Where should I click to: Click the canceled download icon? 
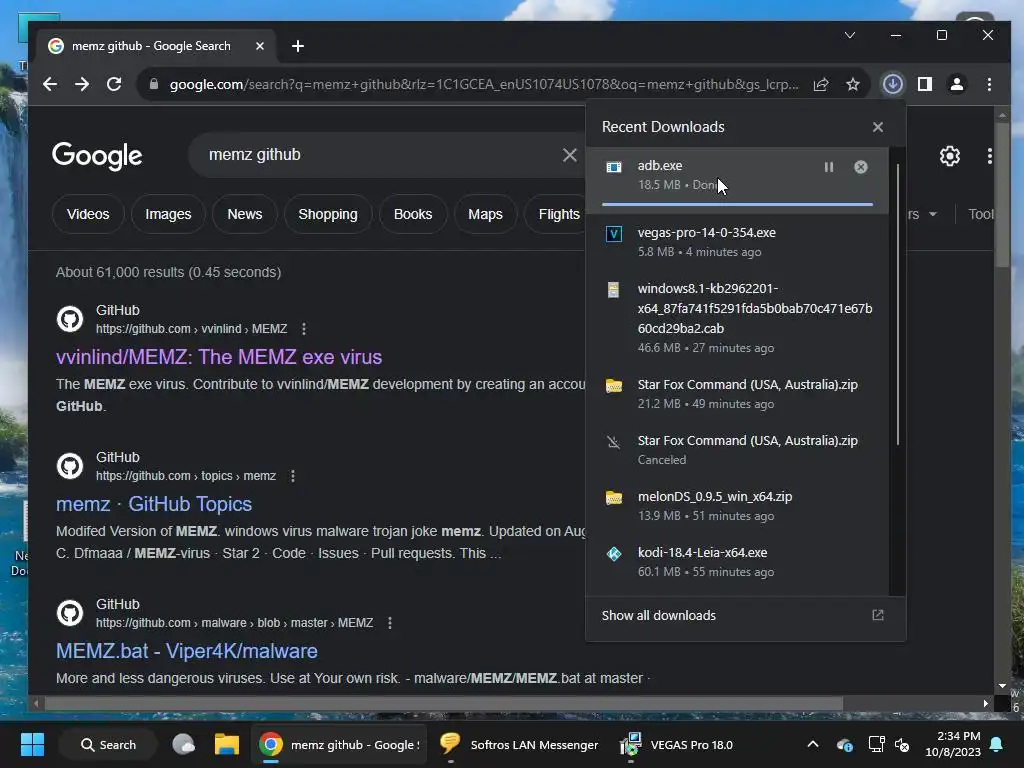tap(613, 442)
